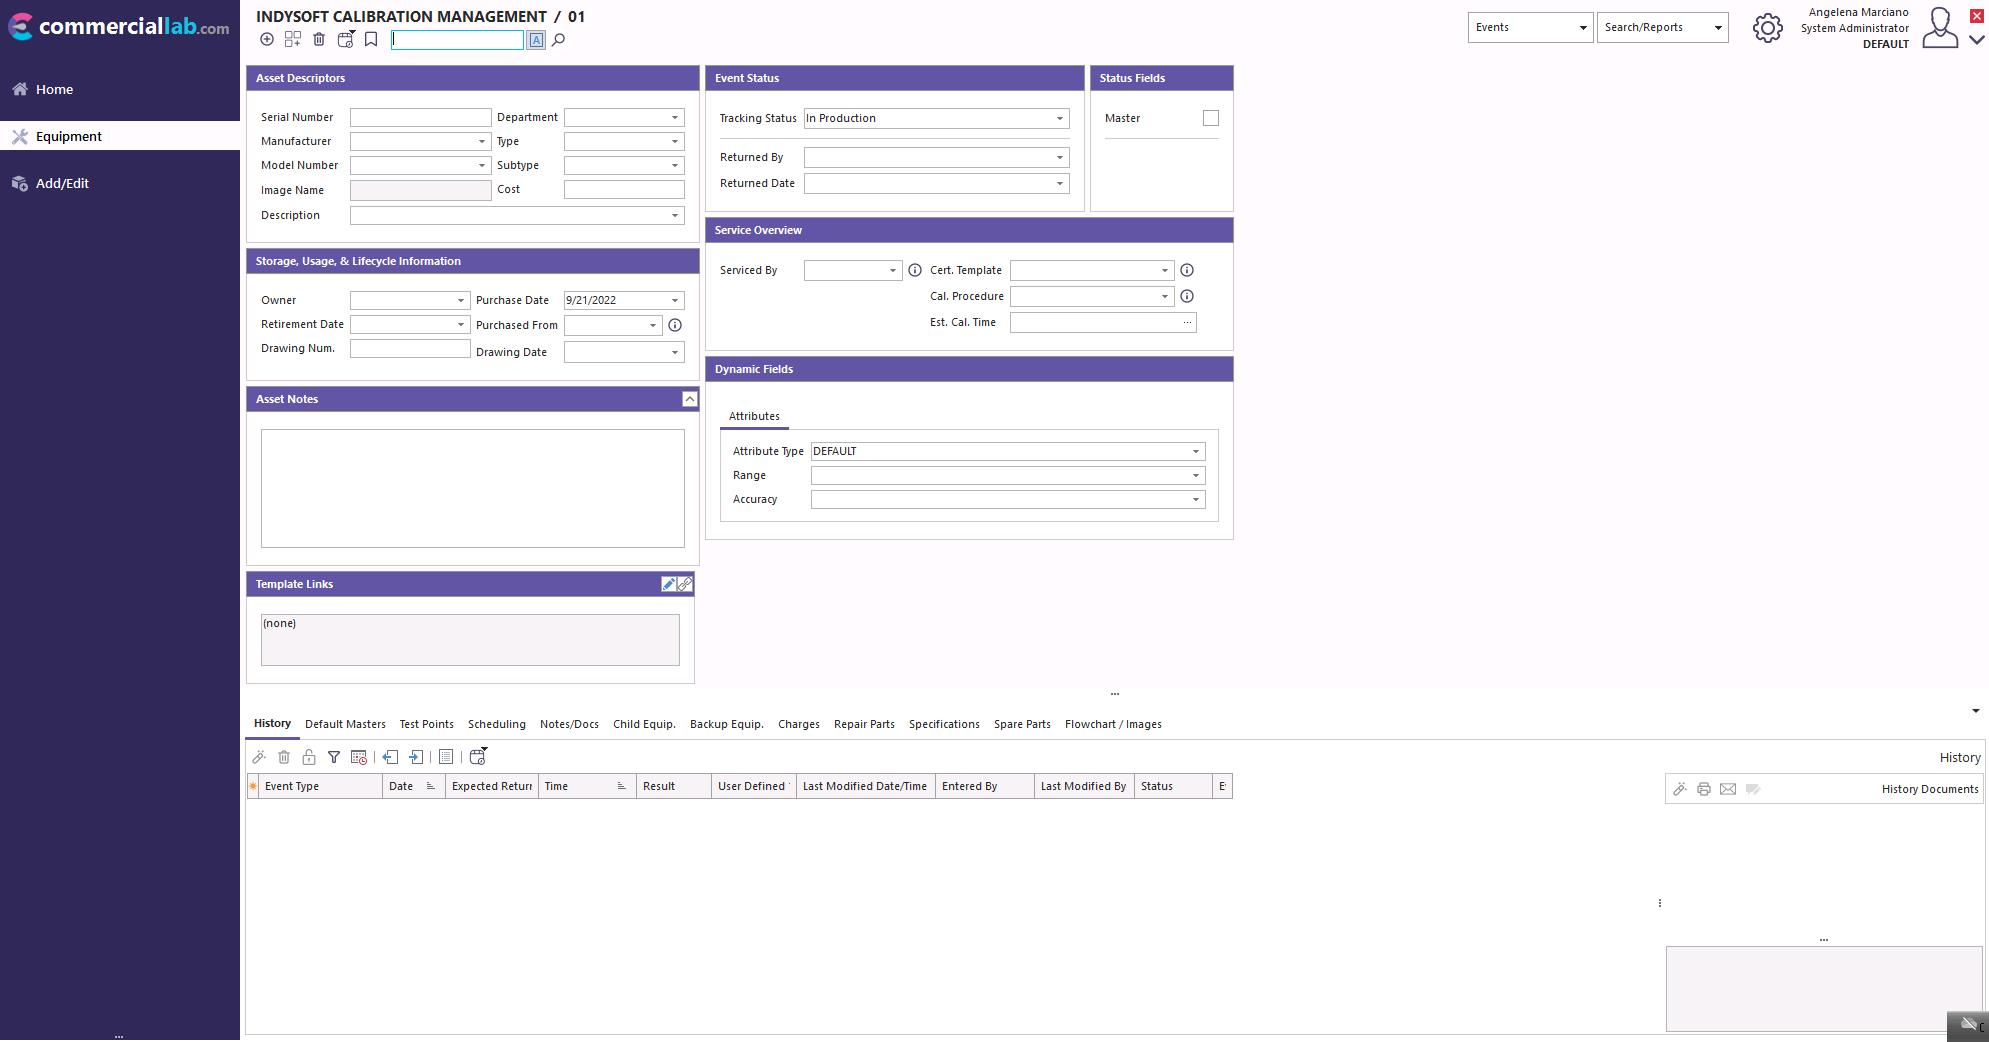
Task: Click the Serial Number input field
Action: (420, 118)
